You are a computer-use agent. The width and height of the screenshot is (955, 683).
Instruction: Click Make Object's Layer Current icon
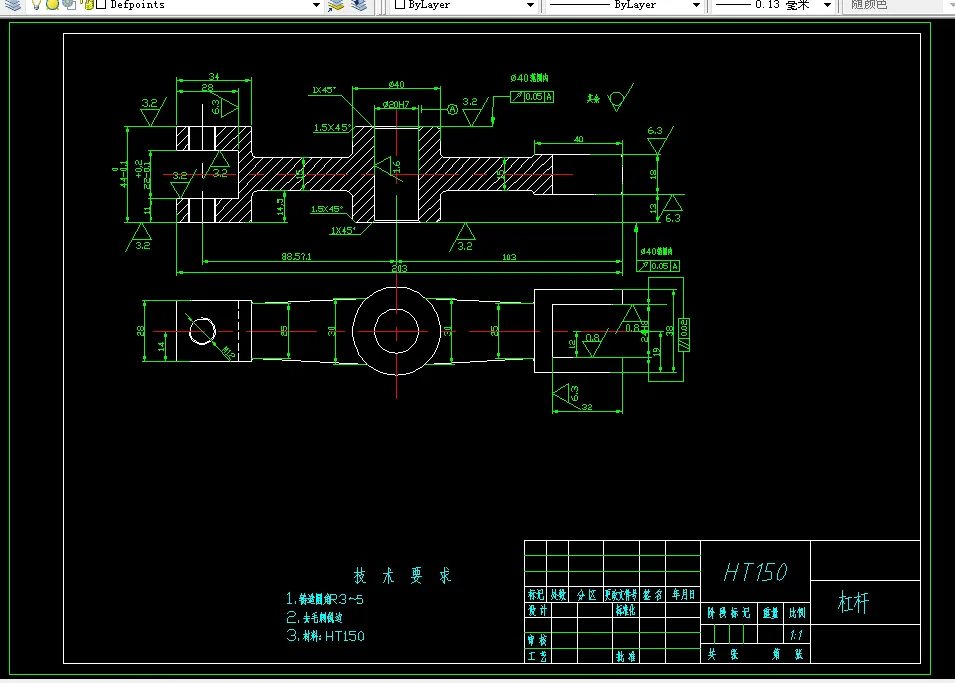tap(336, 5)
